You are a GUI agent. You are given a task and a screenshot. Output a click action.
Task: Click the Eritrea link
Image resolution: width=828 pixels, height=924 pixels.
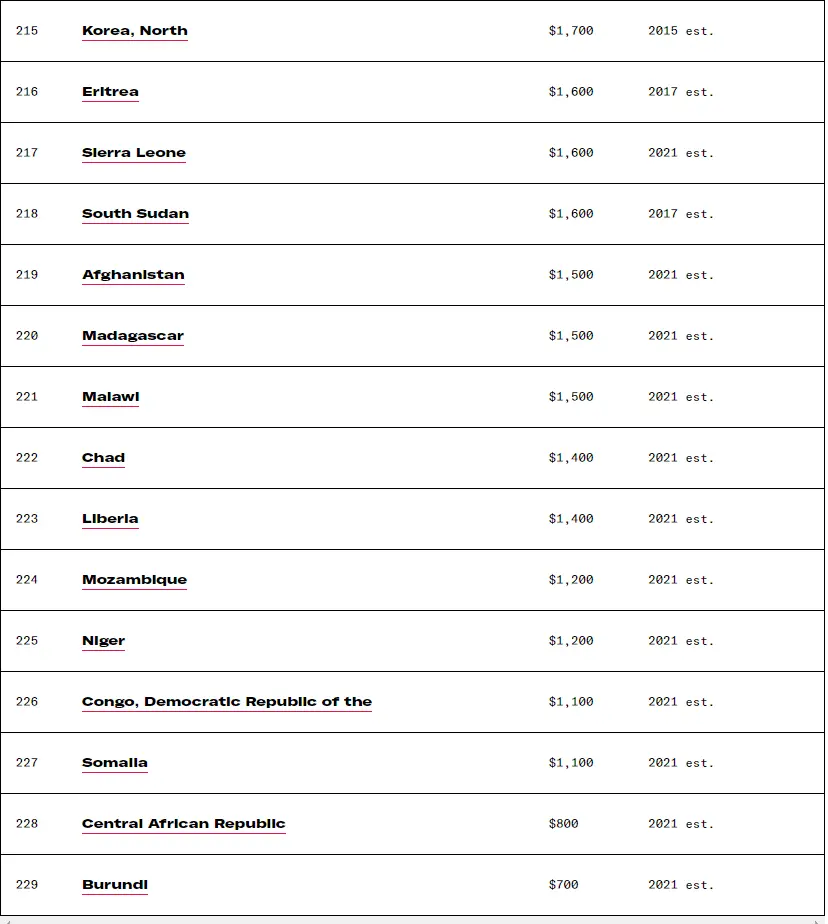click(x=110, y=92)
